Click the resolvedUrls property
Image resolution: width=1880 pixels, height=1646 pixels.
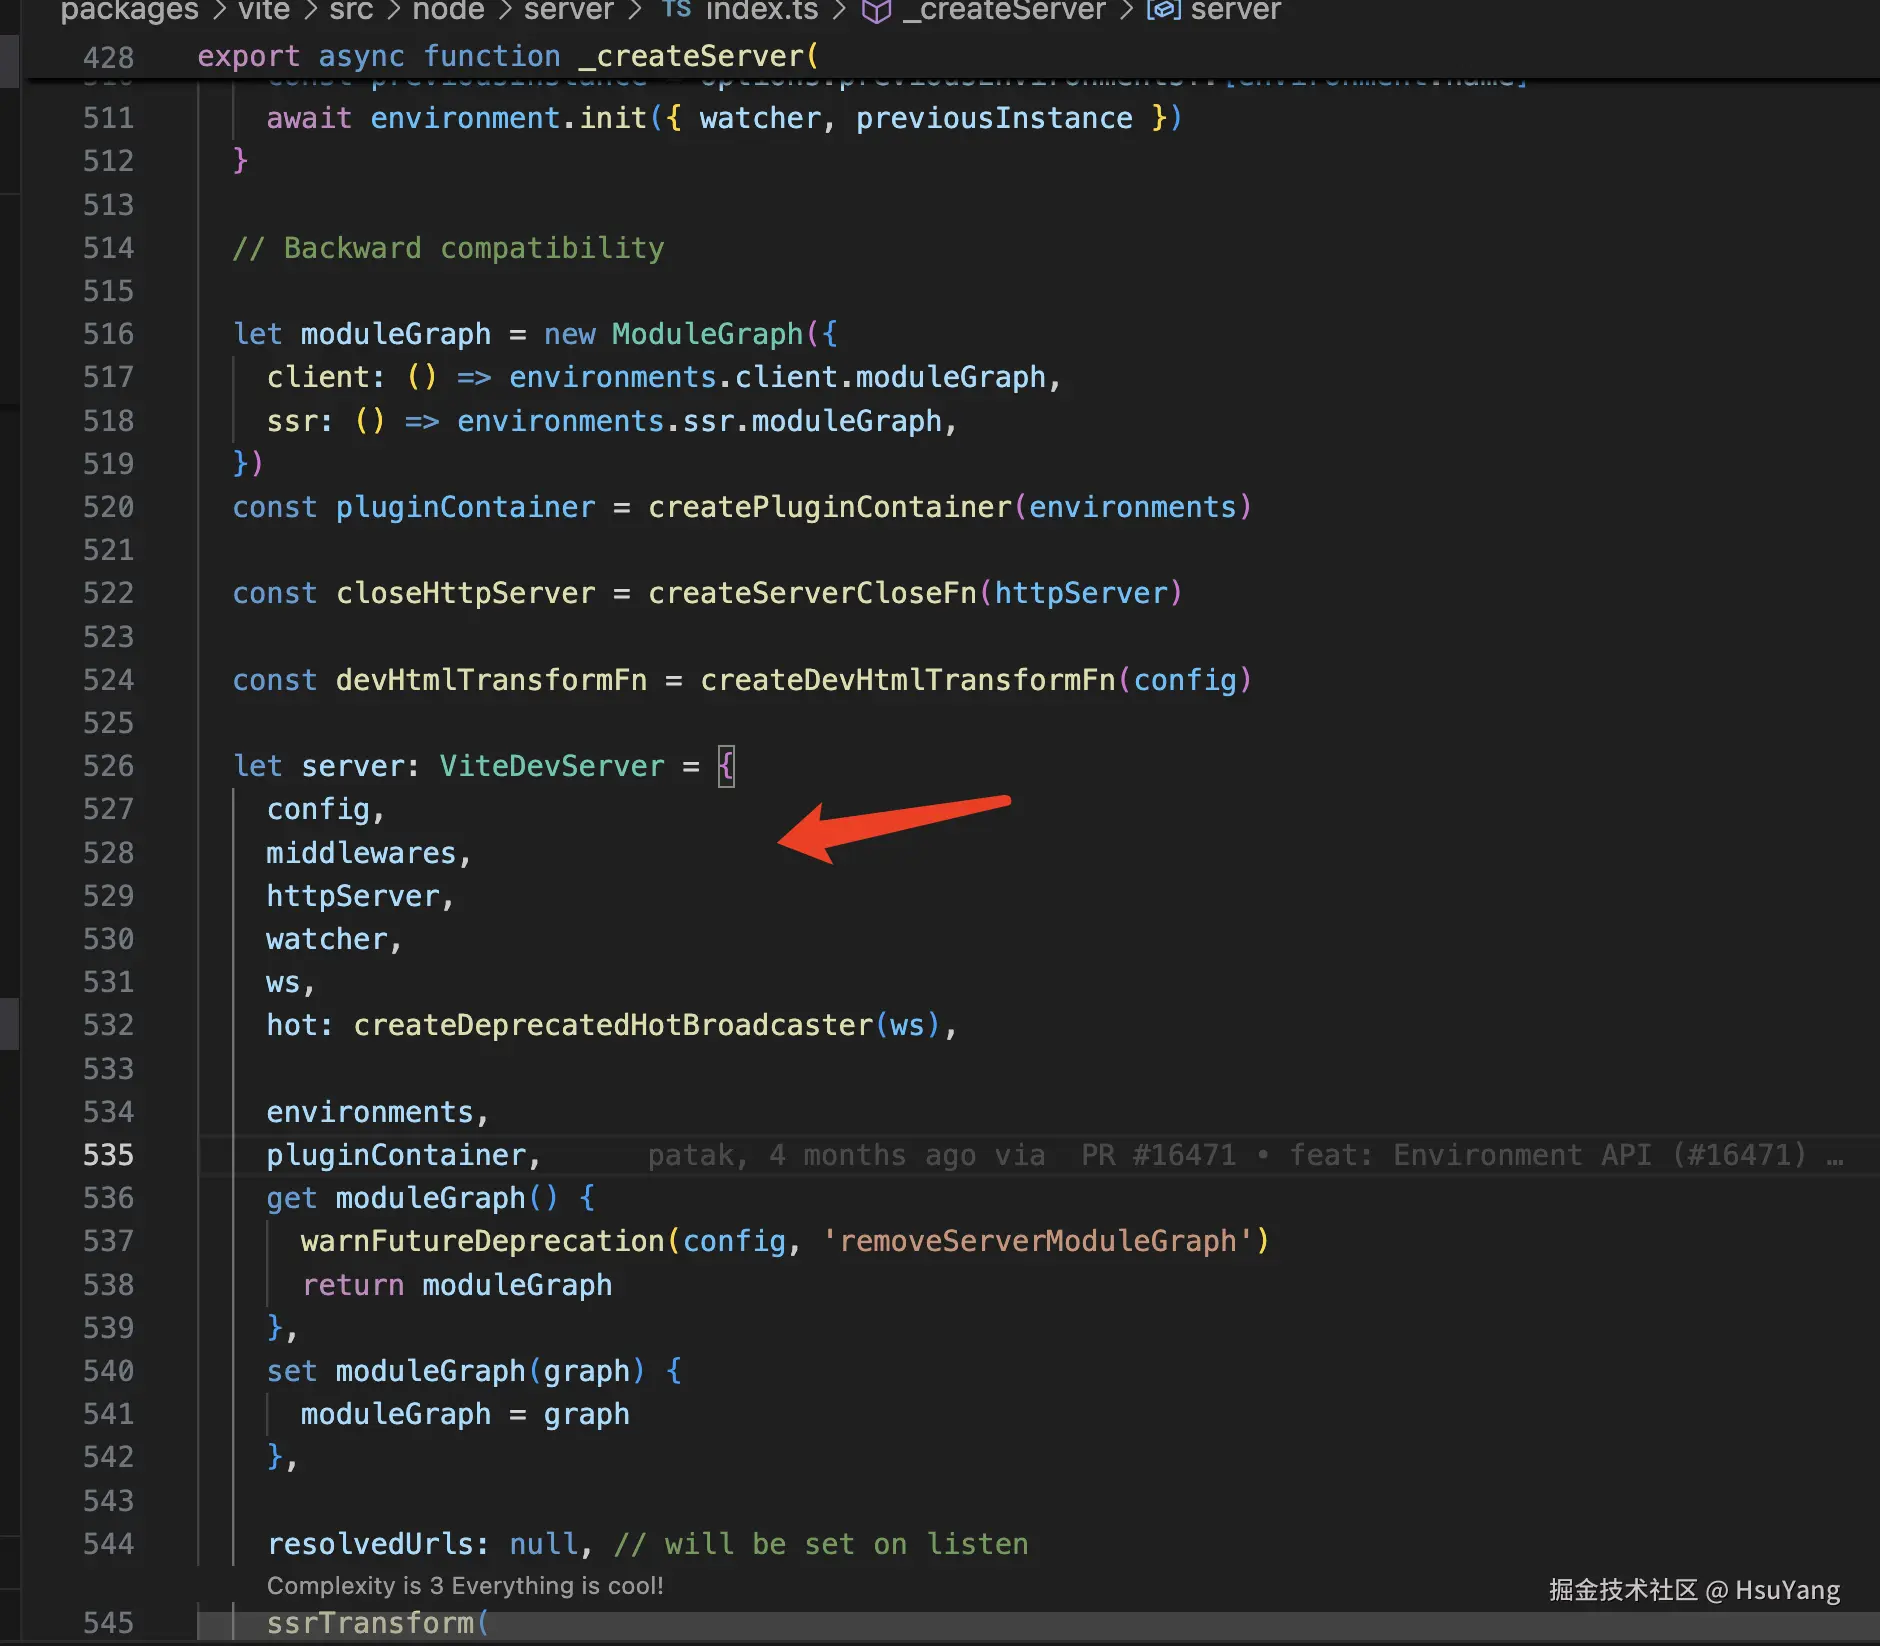(x=370, y=1544)
